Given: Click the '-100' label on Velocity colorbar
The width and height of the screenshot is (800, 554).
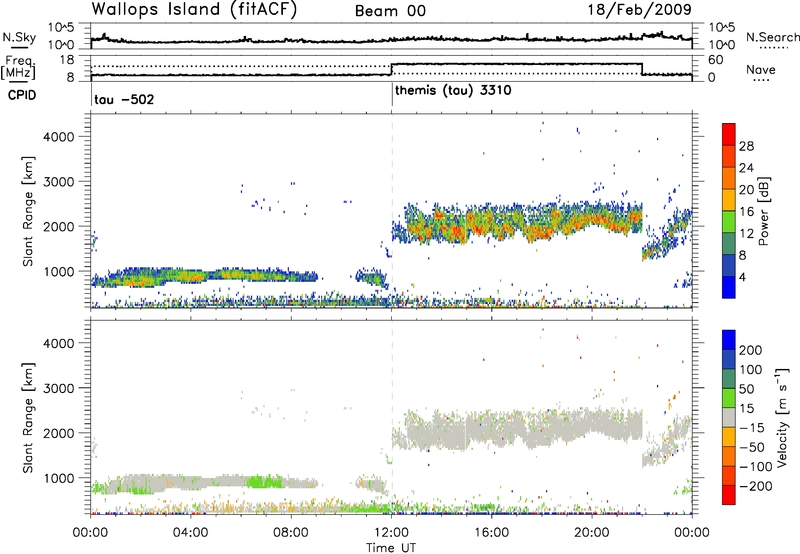Looking at the screenshot, I should [x=756, y=467].
